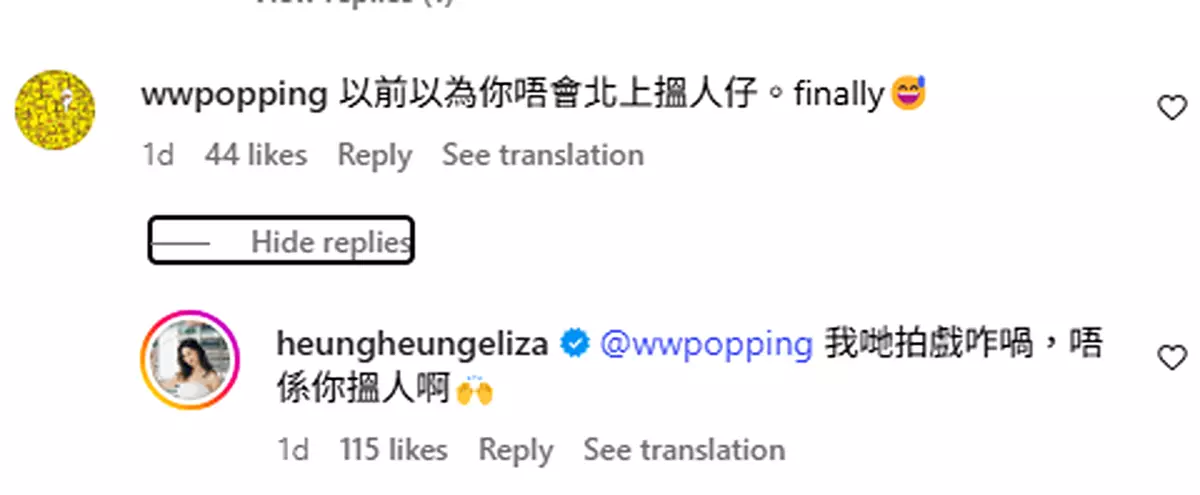Click the 1d timestamp under heungheungeliza's reply
Image resolution: width=1200 pixels, height=495 pixels.
[292, 450]
